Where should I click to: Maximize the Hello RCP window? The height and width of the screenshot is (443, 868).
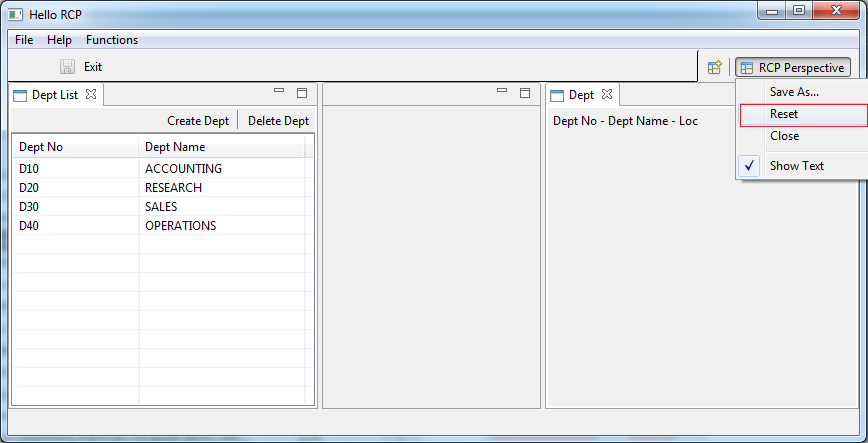pos(799,10)
